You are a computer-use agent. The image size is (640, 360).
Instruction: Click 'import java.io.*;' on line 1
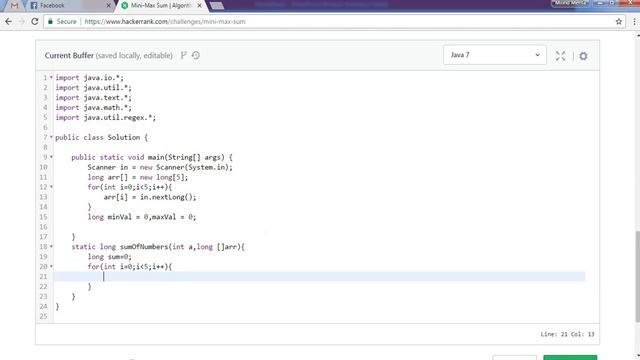click(89, 78)
